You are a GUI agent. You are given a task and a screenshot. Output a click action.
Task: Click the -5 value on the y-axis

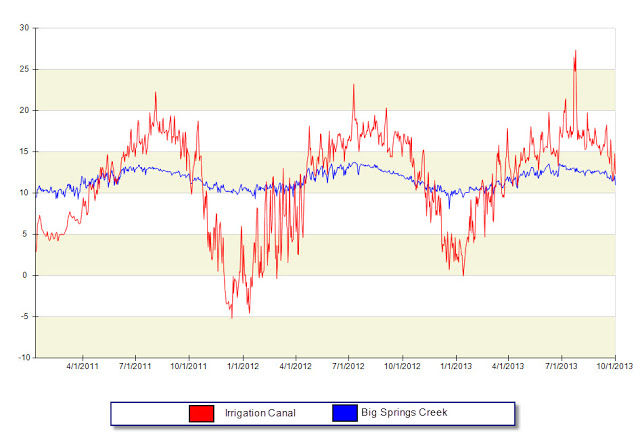tap(24, 316)
